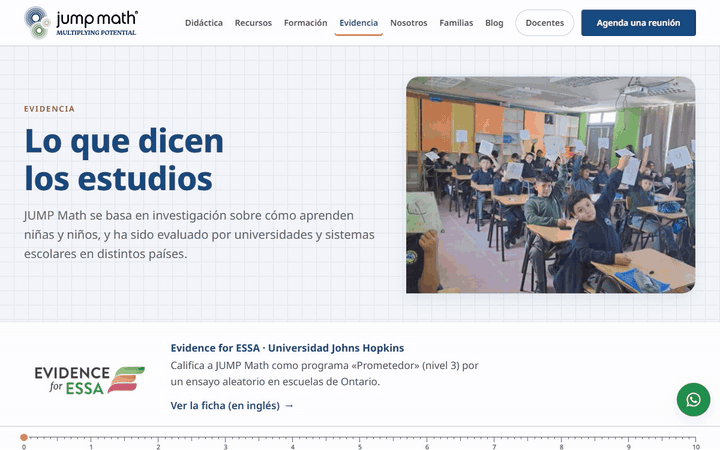Click the 'Lo que dicen los estudios' heading
Image resolution: width=720 pixels, height=450 pixels.
pyautogui.click(x=124, y=159)
